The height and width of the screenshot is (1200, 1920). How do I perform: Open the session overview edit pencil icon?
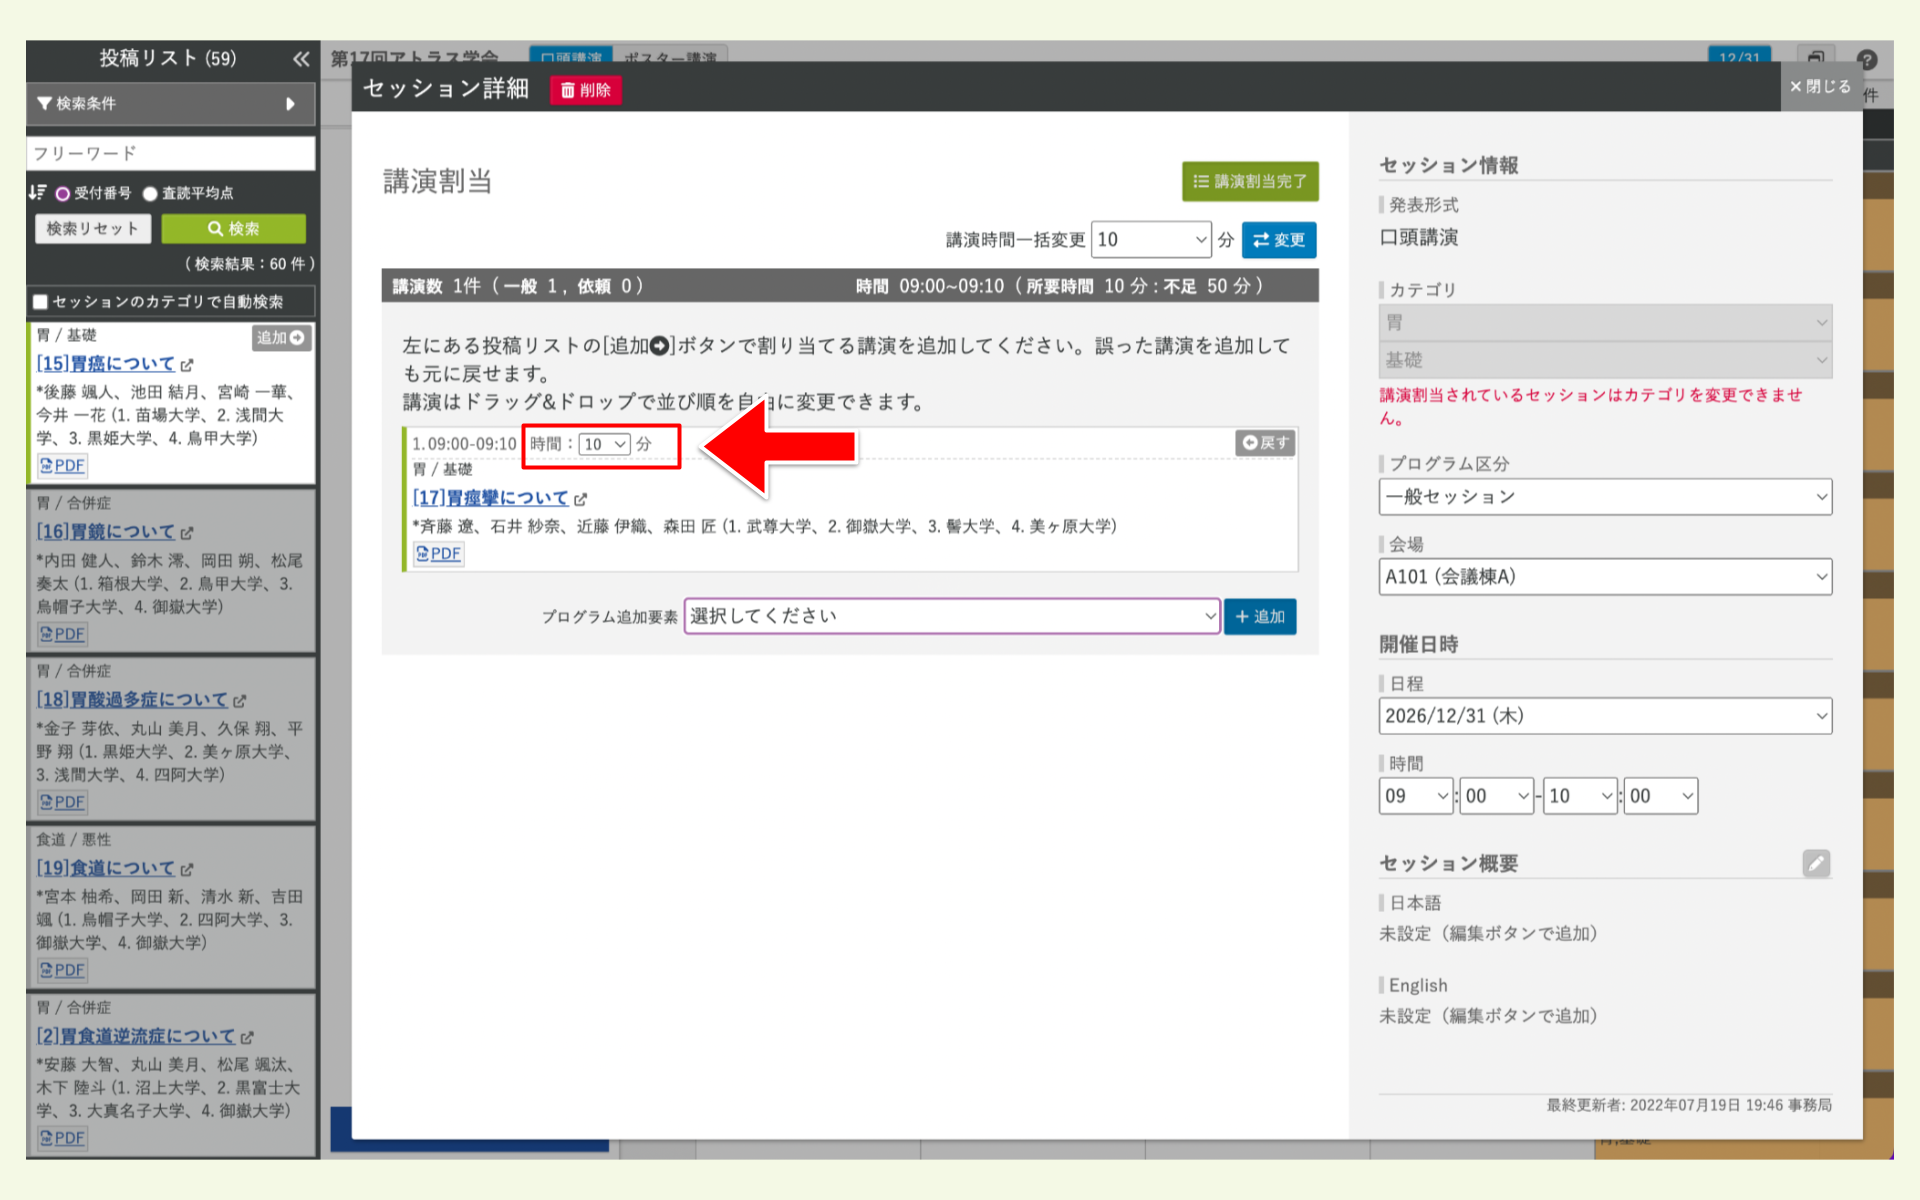pyautogui.click(x=1816, y=864)
